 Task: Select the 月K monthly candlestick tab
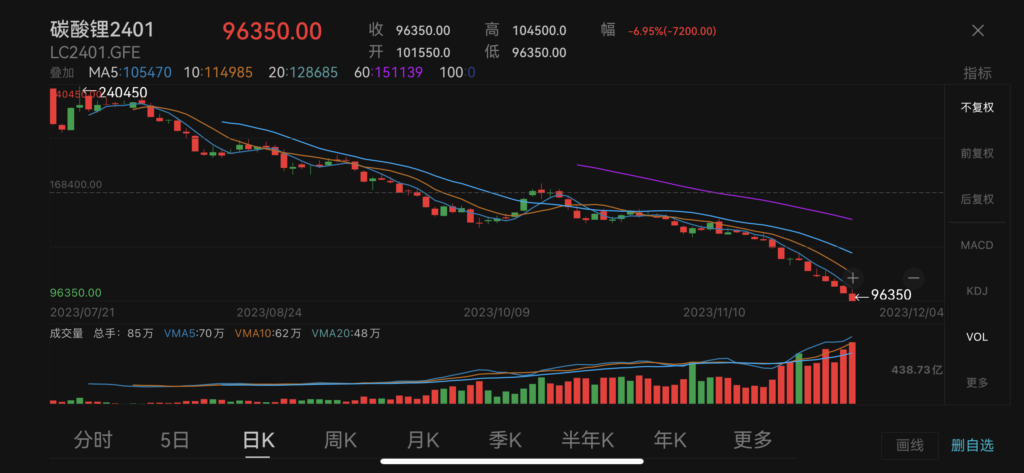(423, 440)
